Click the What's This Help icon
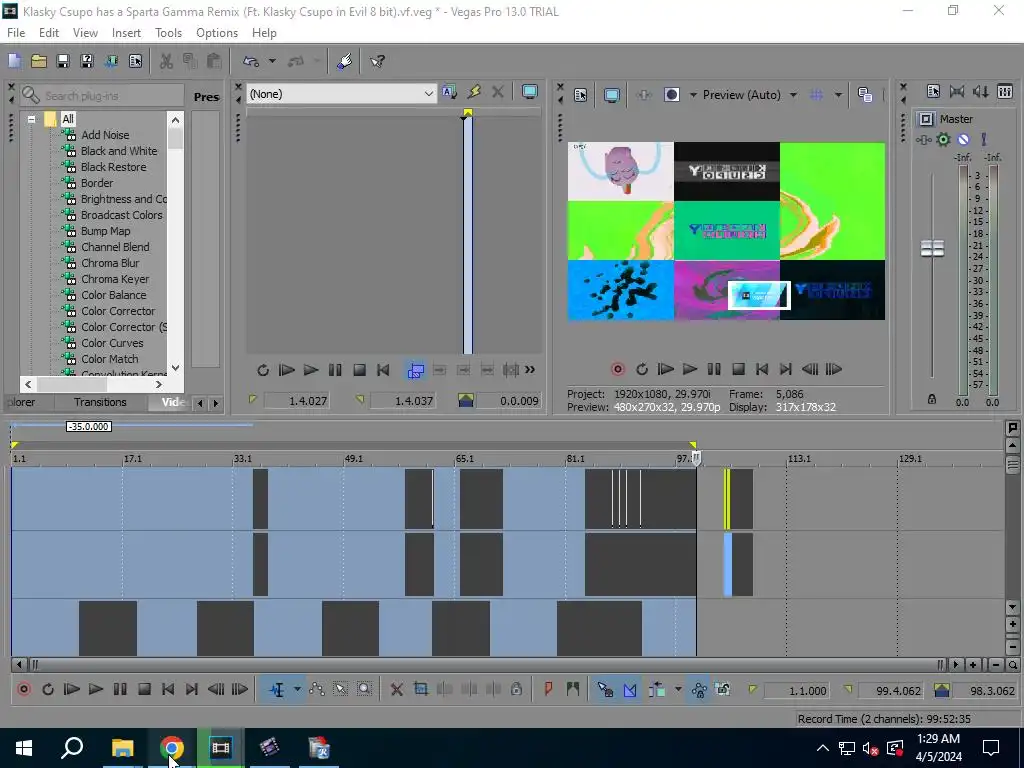Viewport: 1024px width, 768px height. tap(377, 61)
